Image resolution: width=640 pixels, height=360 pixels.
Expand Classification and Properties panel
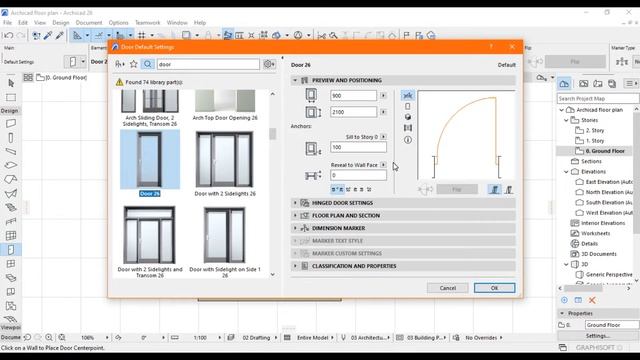(x=295, y=266)
